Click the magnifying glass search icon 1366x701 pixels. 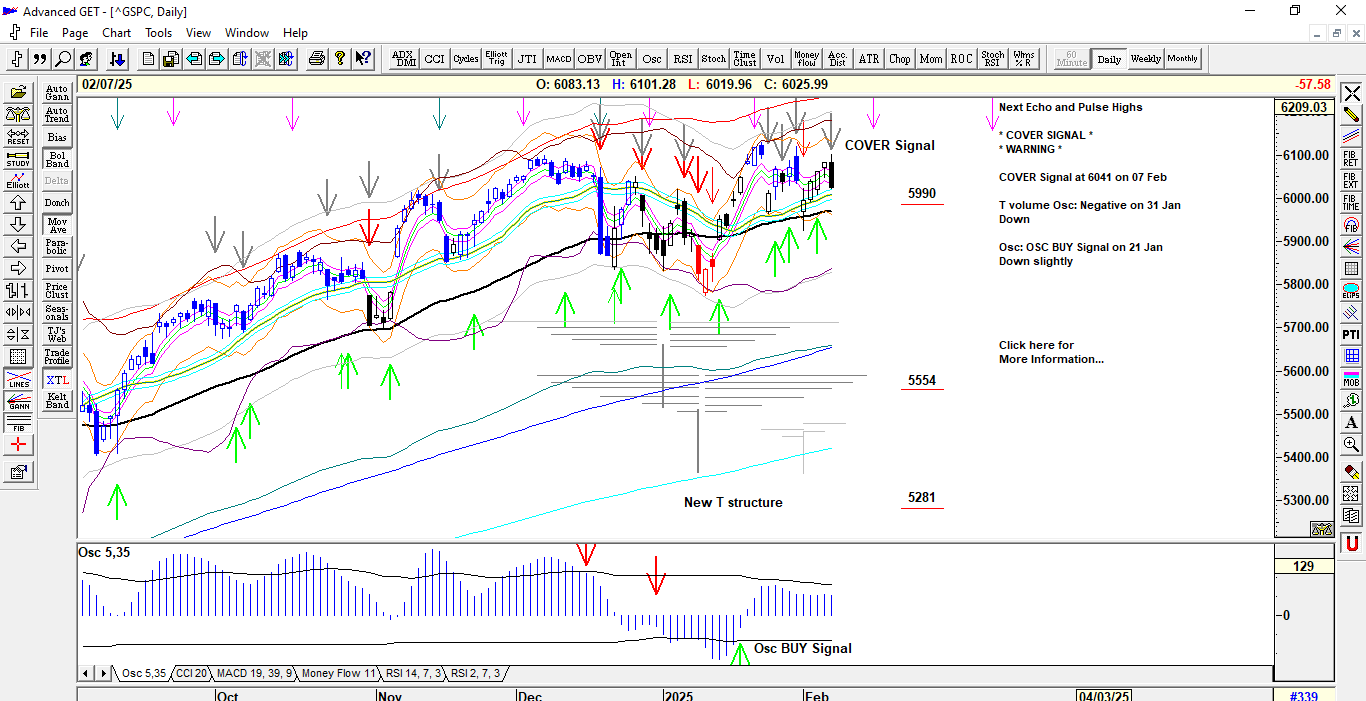pos(62,59)
